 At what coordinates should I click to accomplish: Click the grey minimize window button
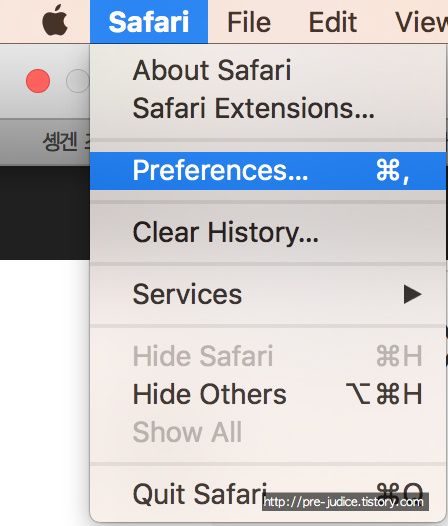pos(78,81)
